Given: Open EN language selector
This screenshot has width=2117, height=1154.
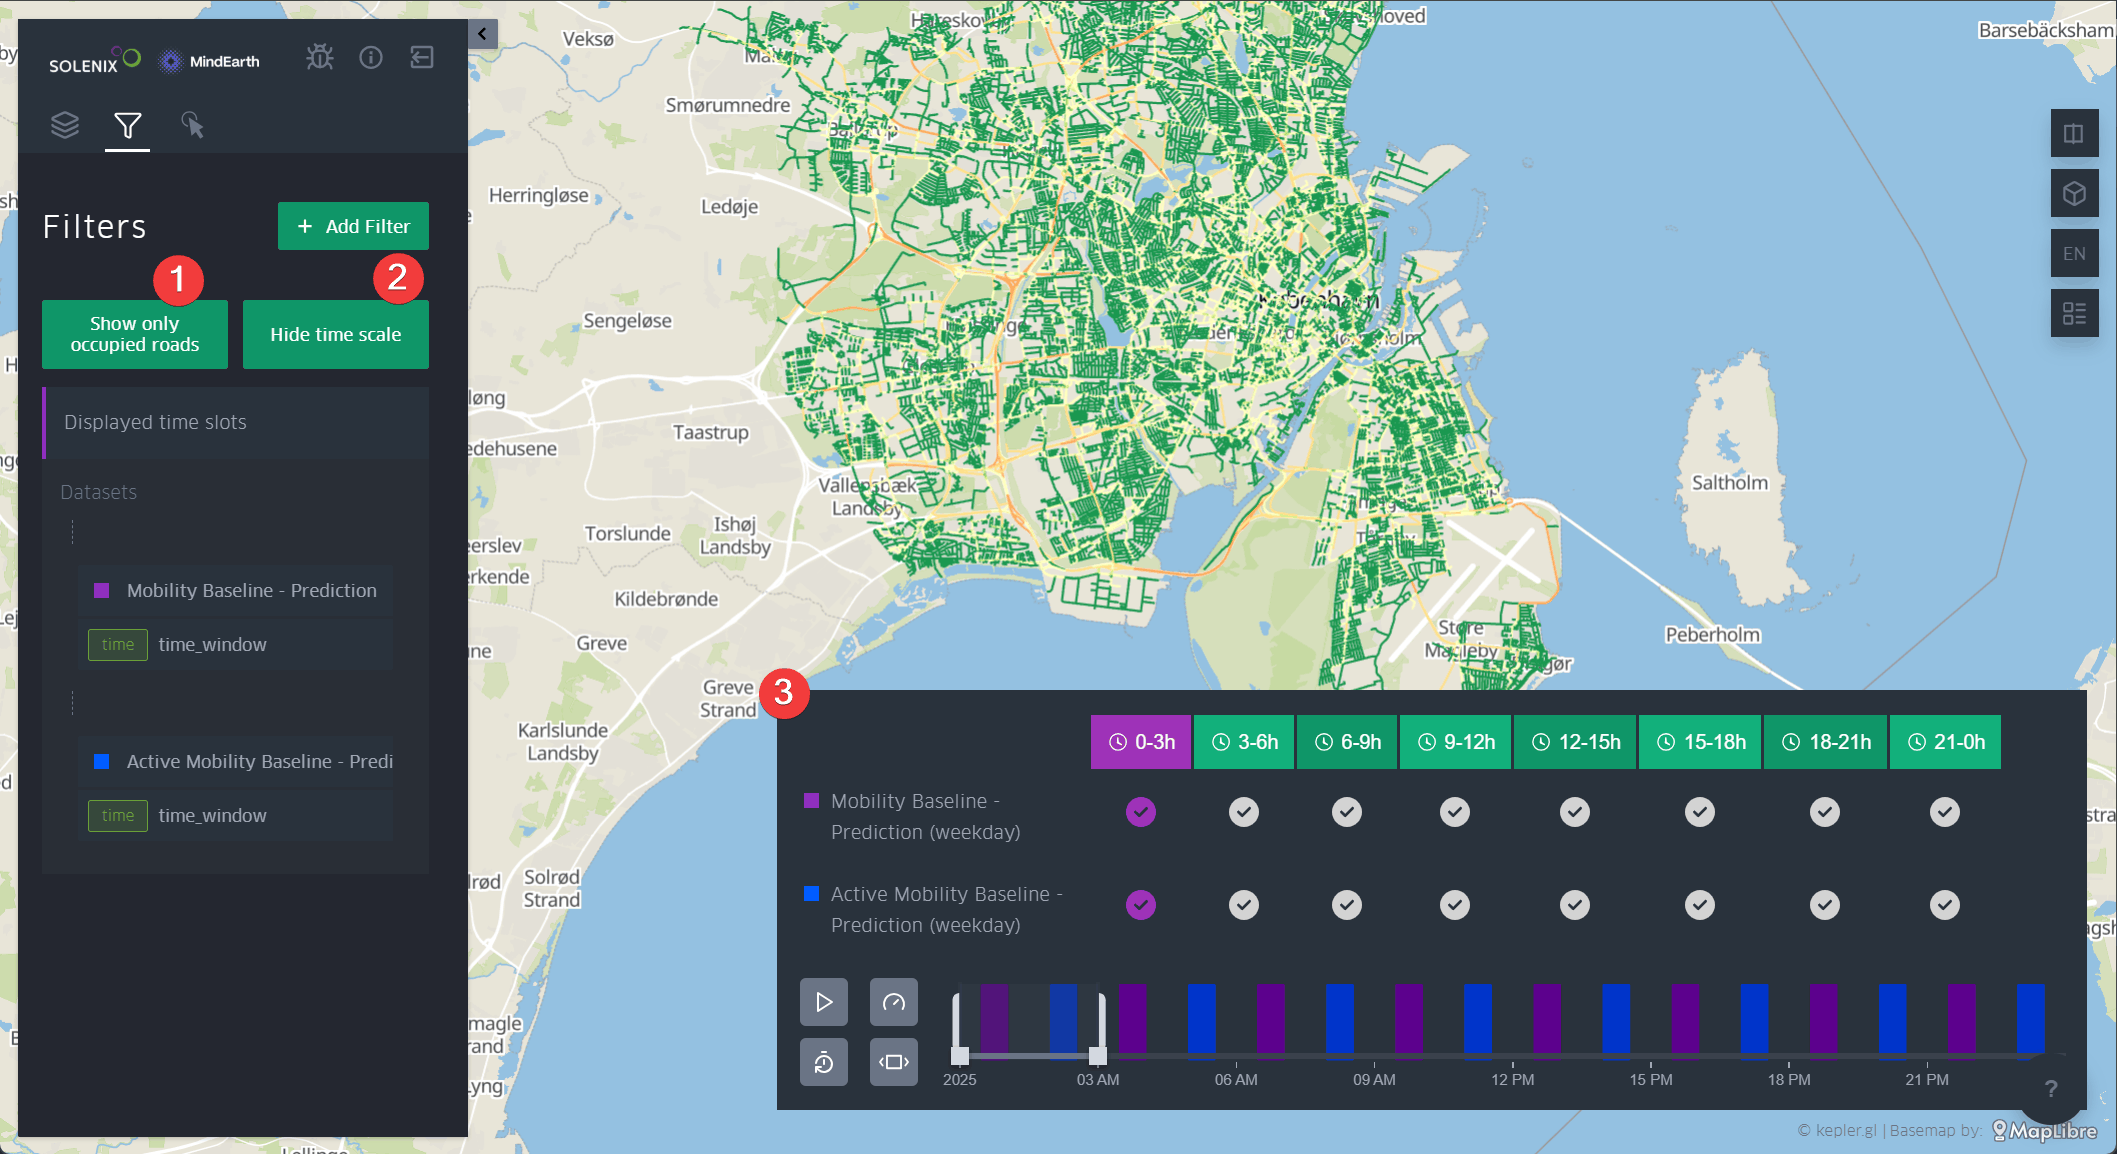Looking at the screenshot, I should (x=2074, y=254).
